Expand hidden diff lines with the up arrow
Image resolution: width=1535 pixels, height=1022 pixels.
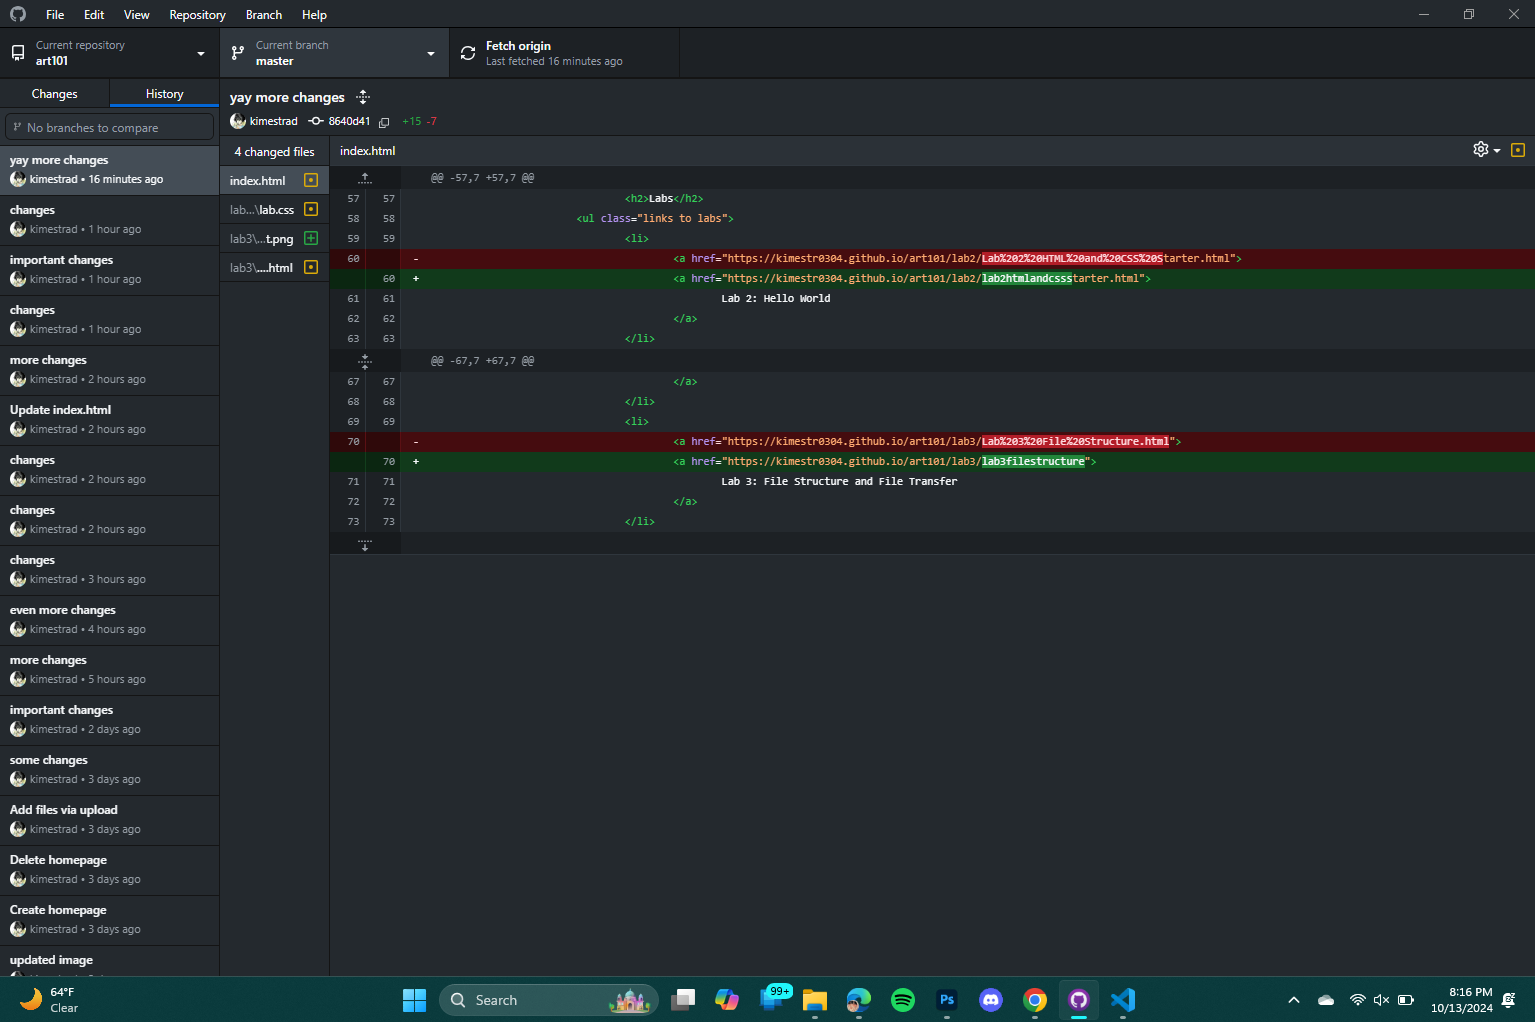click(365, 176)
